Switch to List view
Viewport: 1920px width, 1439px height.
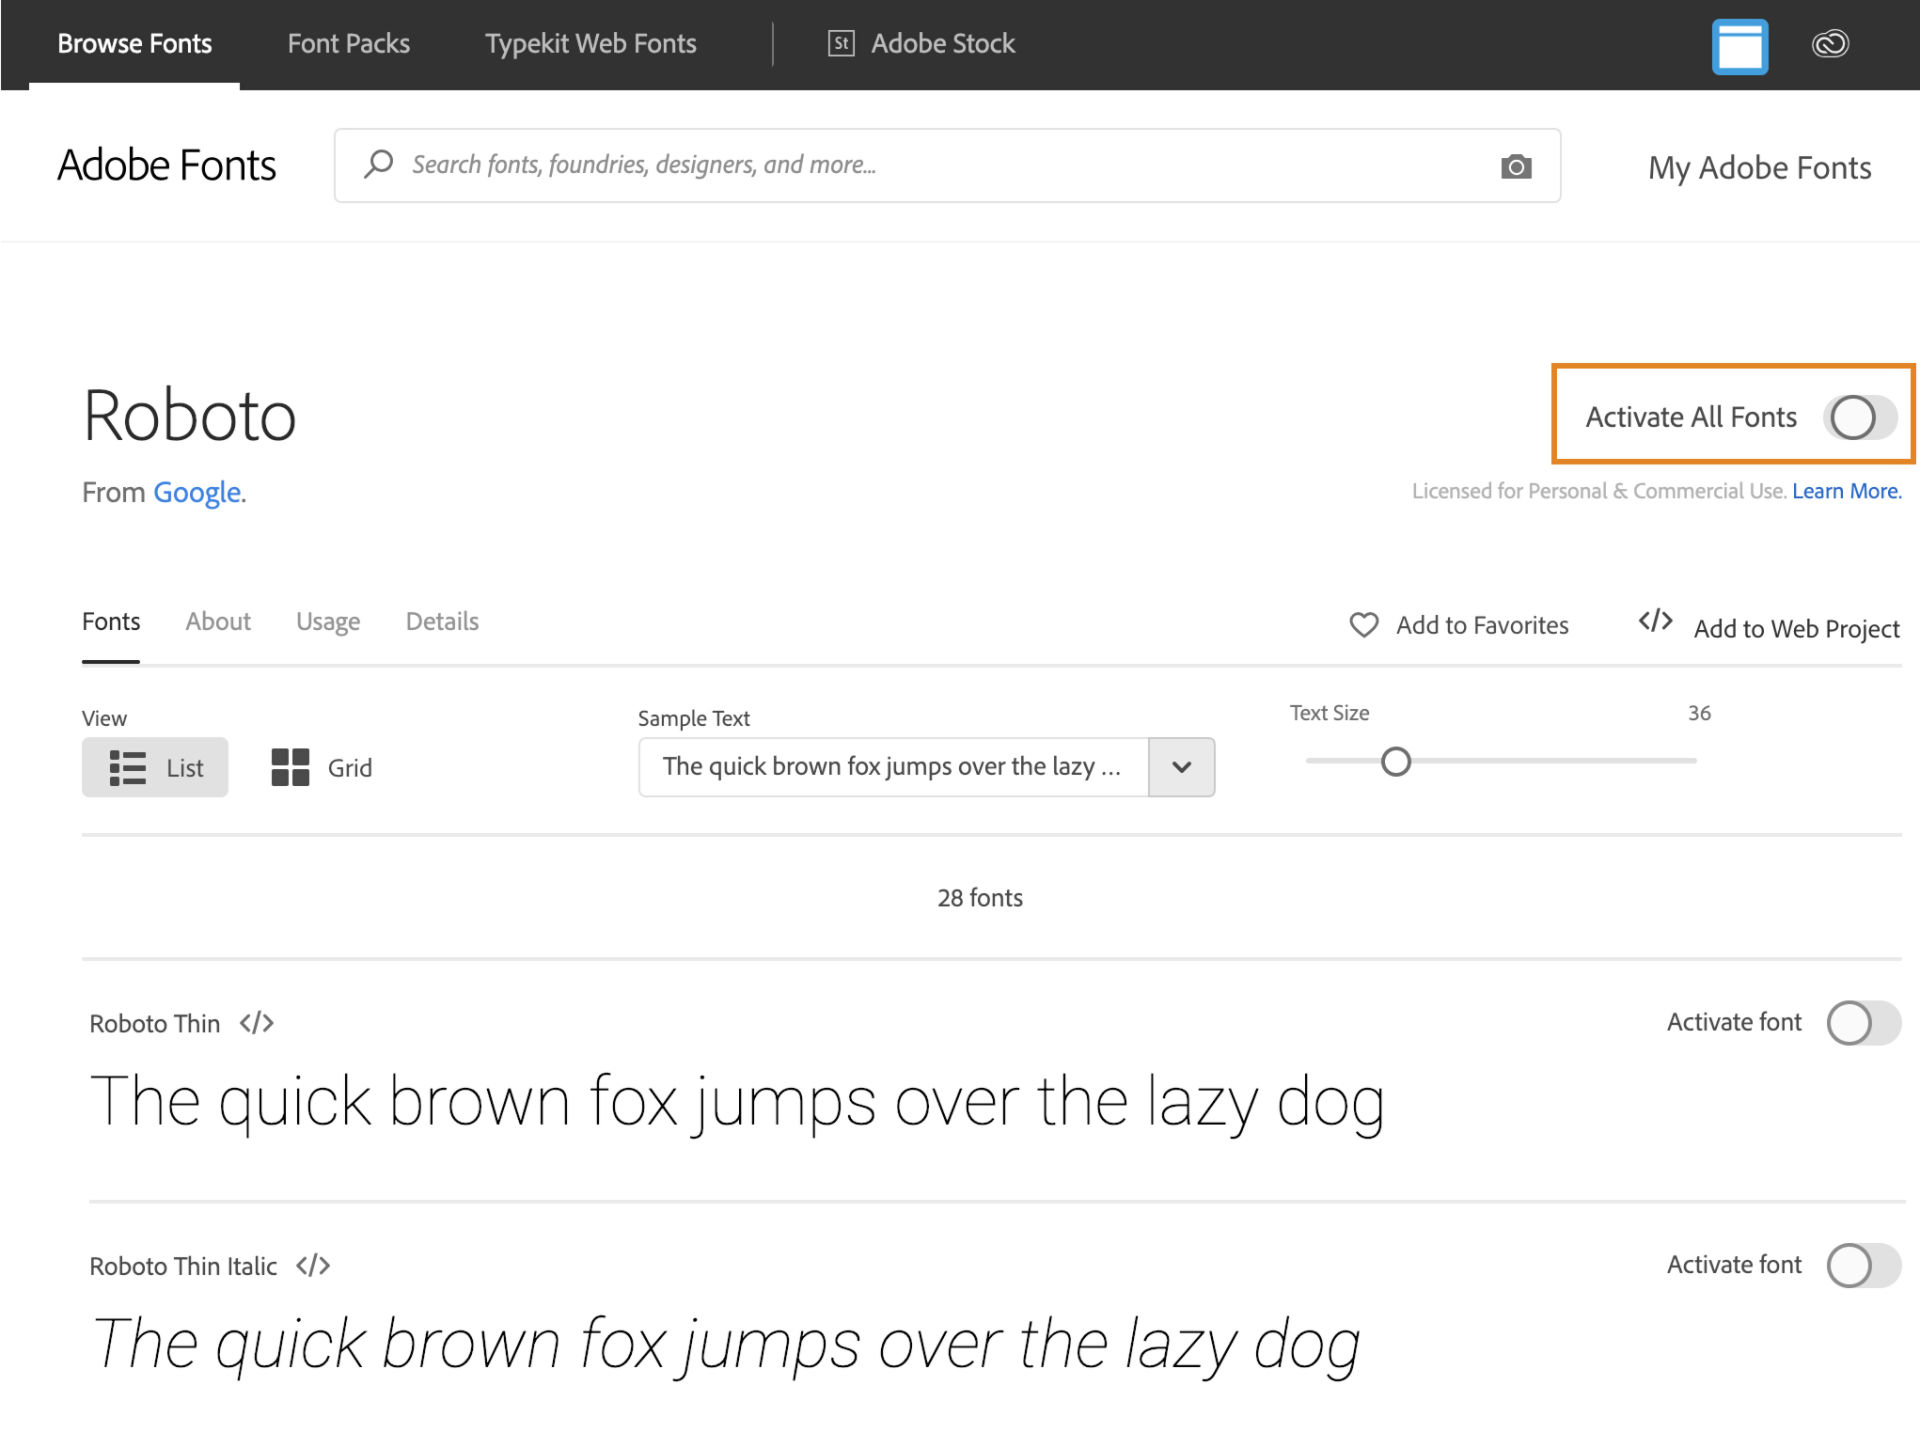point(155,767)
